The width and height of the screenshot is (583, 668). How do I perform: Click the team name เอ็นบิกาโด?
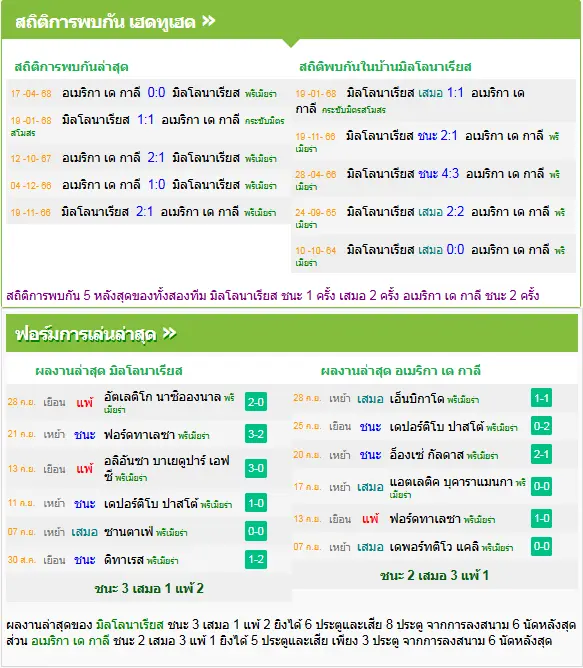[417, 398]
